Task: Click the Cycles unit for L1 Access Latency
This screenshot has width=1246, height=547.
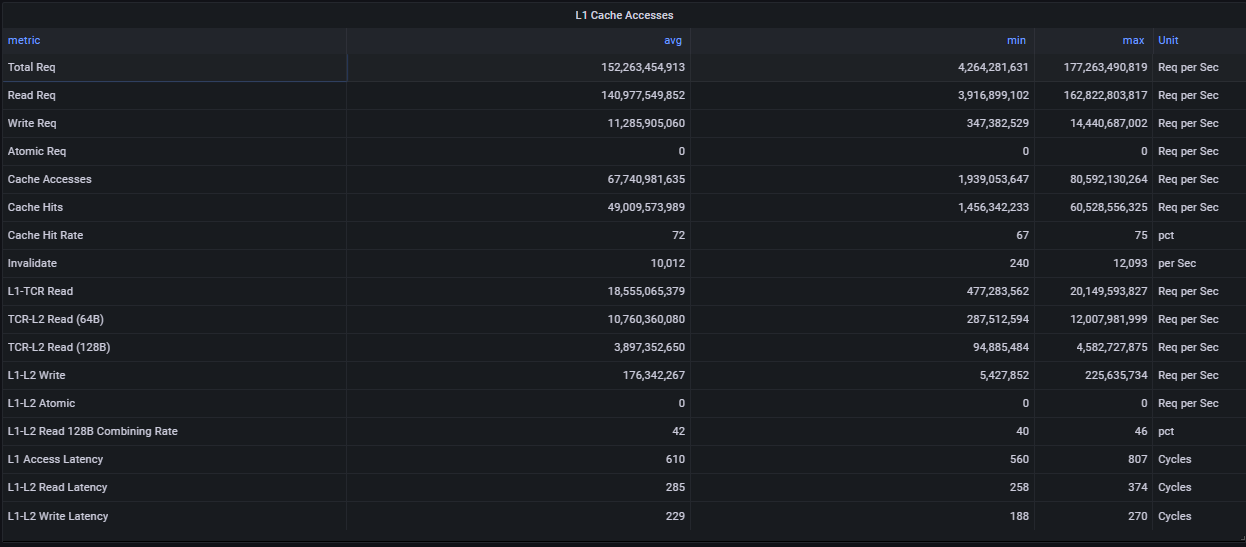Action: click(x=1175, y=459)
